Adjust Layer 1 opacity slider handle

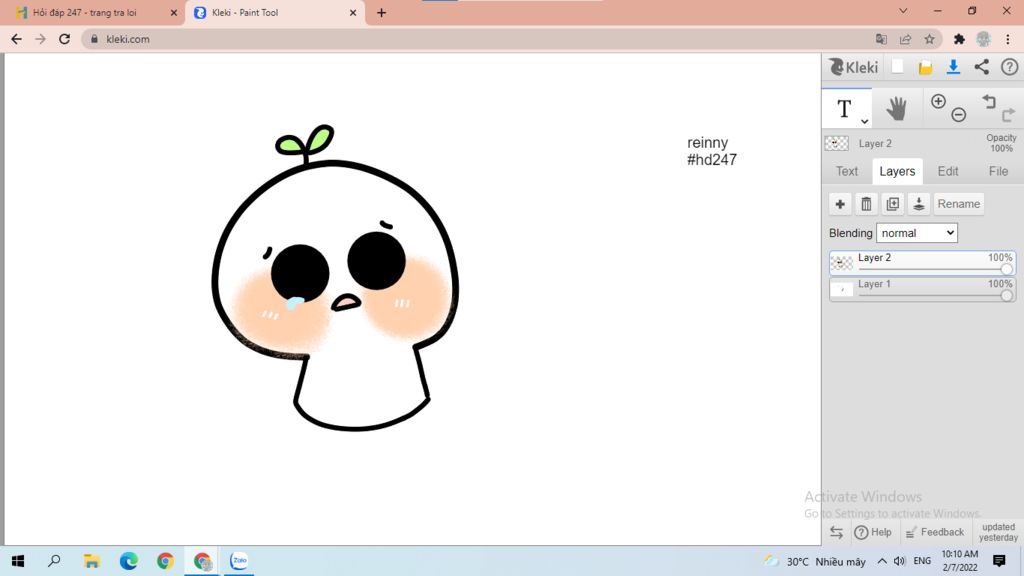[1006, 295]
